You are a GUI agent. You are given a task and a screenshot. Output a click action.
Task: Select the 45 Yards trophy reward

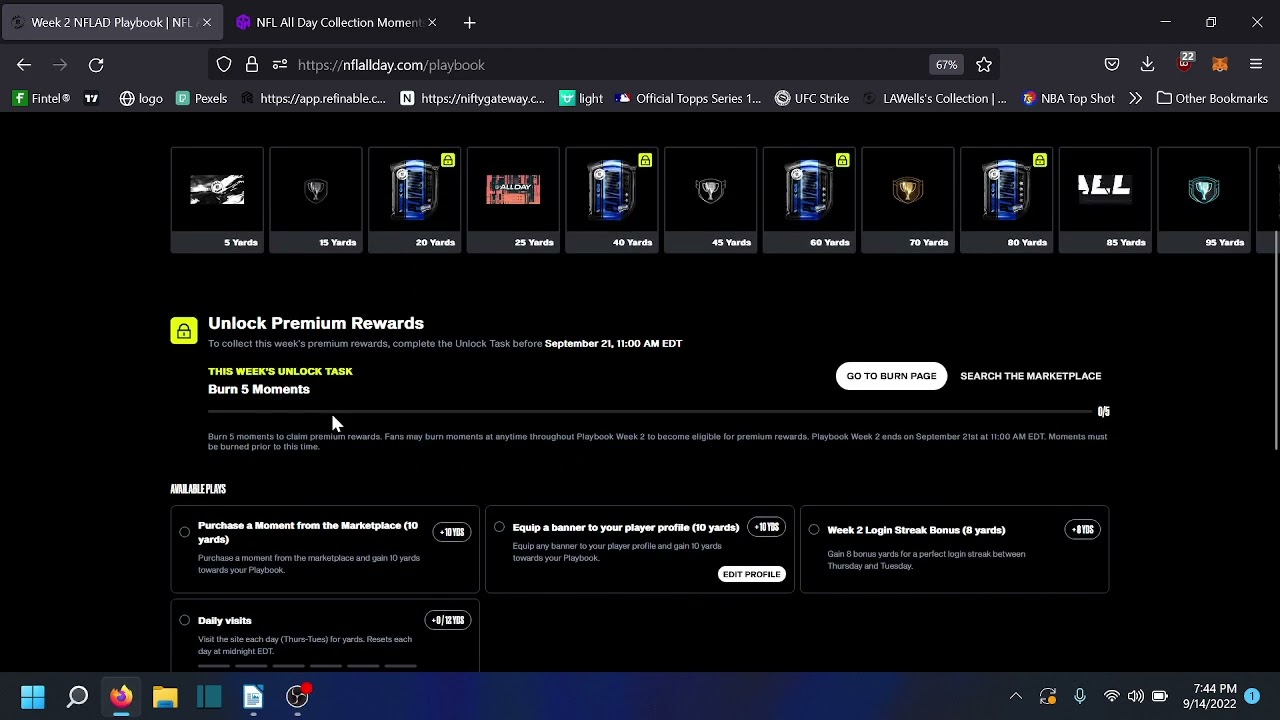point(710,200)
